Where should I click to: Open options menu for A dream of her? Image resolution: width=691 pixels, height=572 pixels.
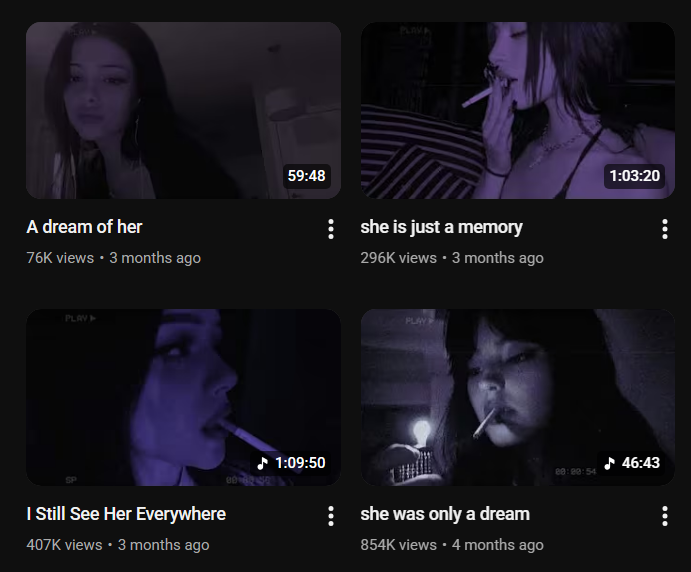(x=331, y=229)
